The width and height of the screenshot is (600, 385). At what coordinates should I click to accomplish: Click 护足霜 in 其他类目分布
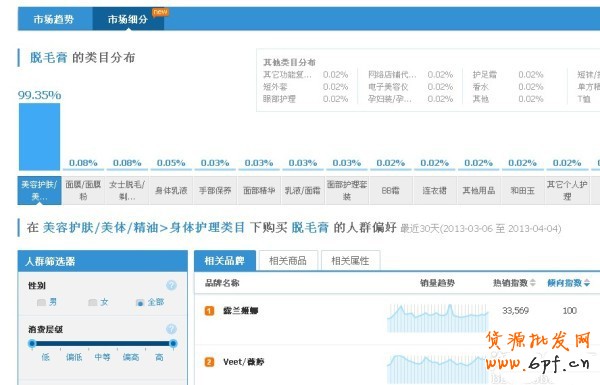click(x=484, y=75)
